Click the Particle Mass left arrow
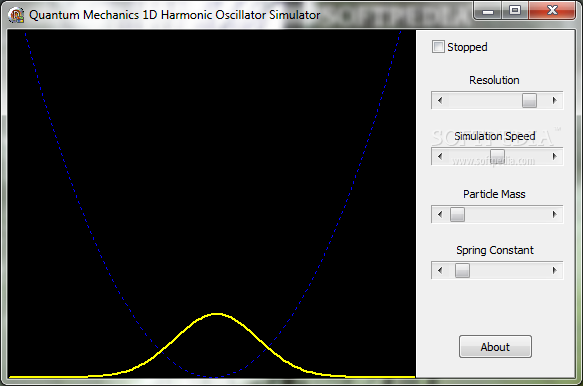The image size is (583, 386). tap(440, 215)
